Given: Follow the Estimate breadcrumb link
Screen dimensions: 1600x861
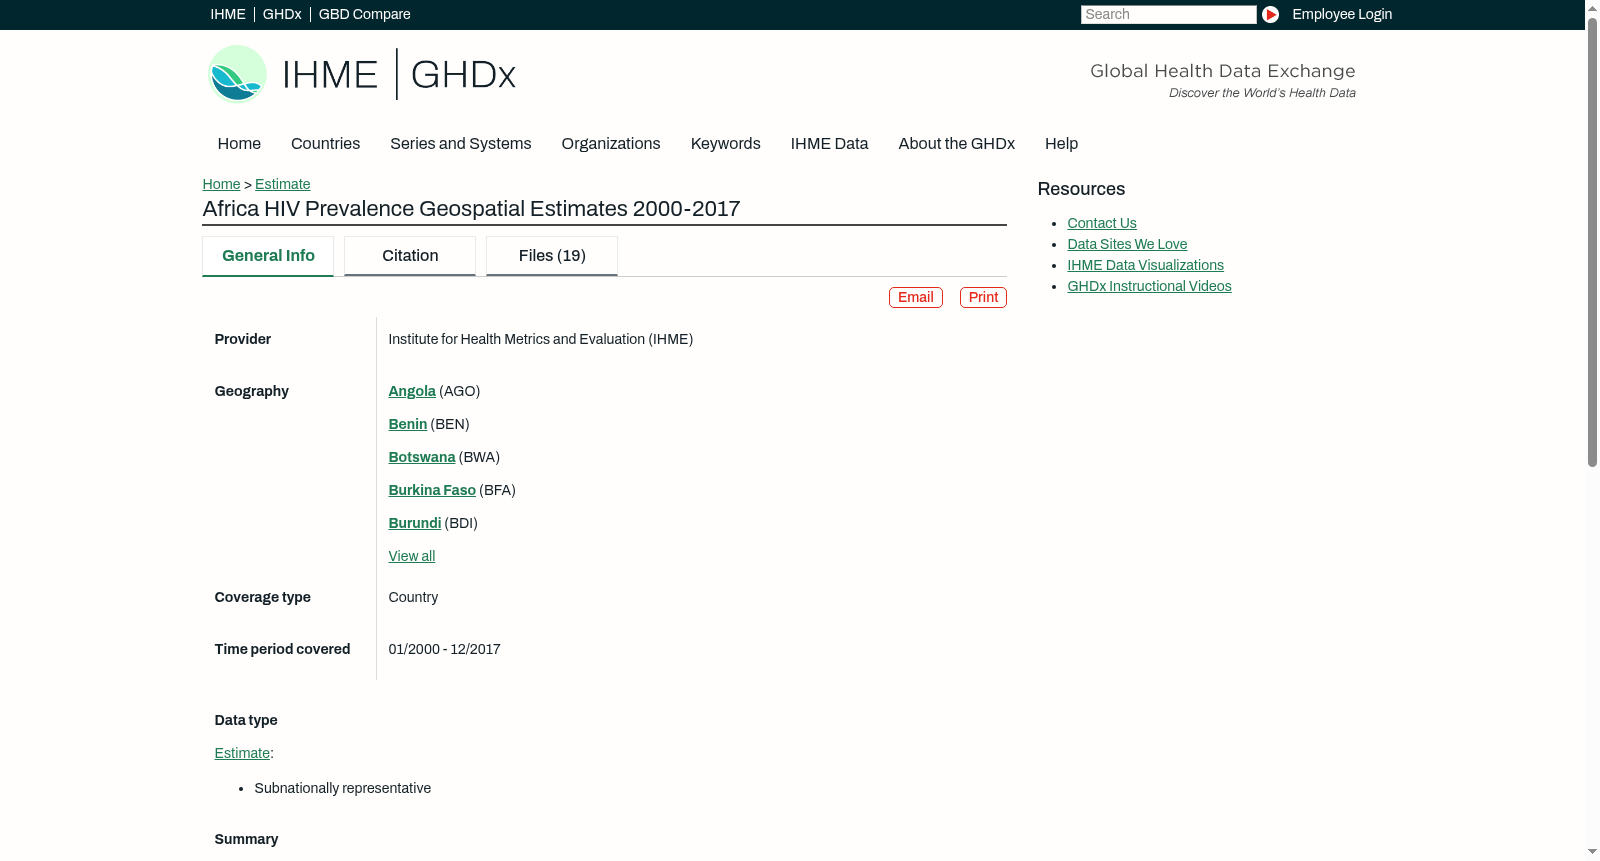Looking at the screenshot, I should click(x=283, y=184).
